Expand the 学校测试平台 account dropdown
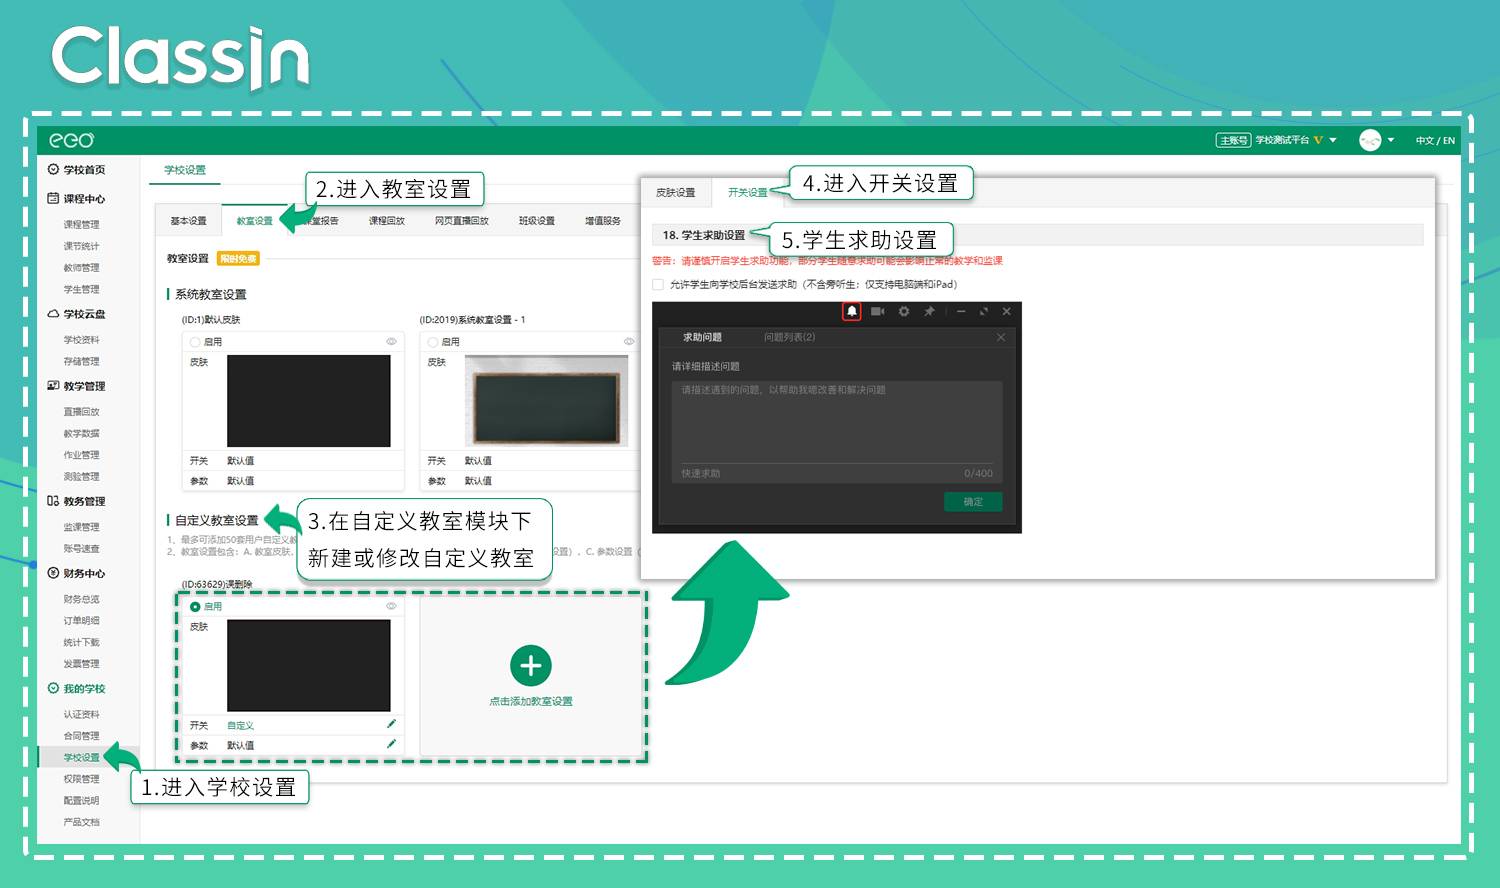 click(1333, 140)
